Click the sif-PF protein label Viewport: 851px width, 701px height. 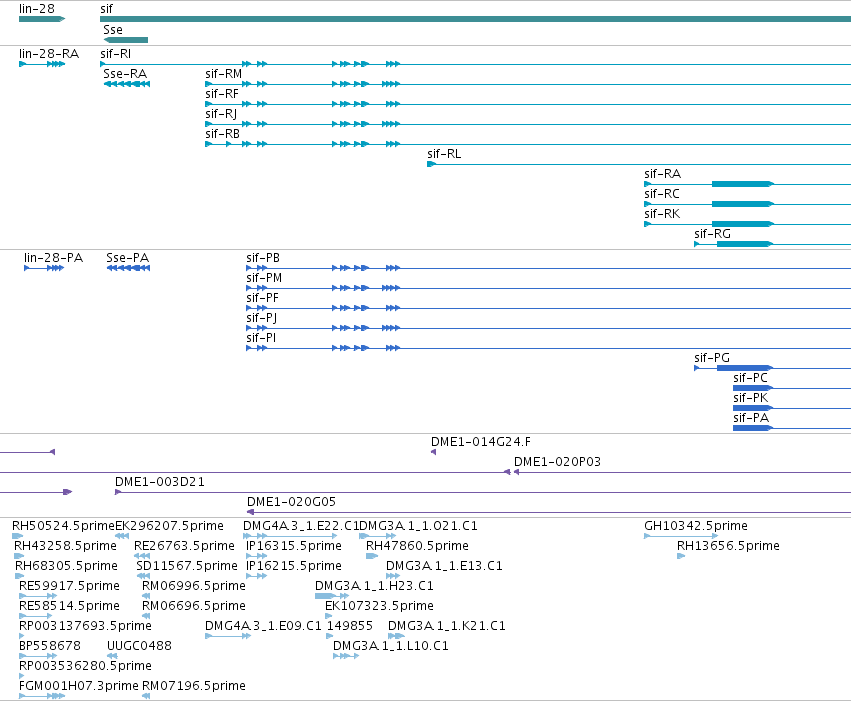(262, 298)
